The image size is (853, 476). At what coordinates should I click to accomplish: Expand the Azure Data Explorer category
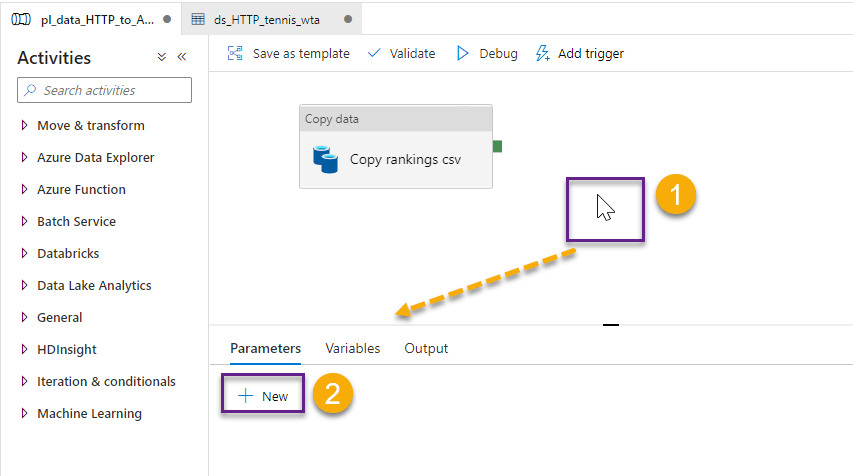(x=95, y=157)
